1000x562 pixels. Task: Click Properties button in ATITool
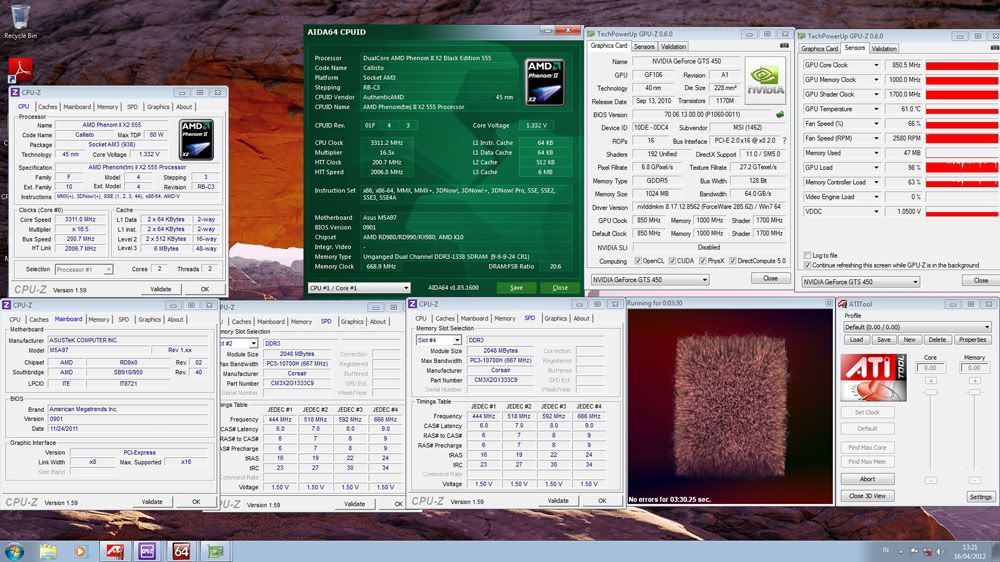click(x=973, y=340)
